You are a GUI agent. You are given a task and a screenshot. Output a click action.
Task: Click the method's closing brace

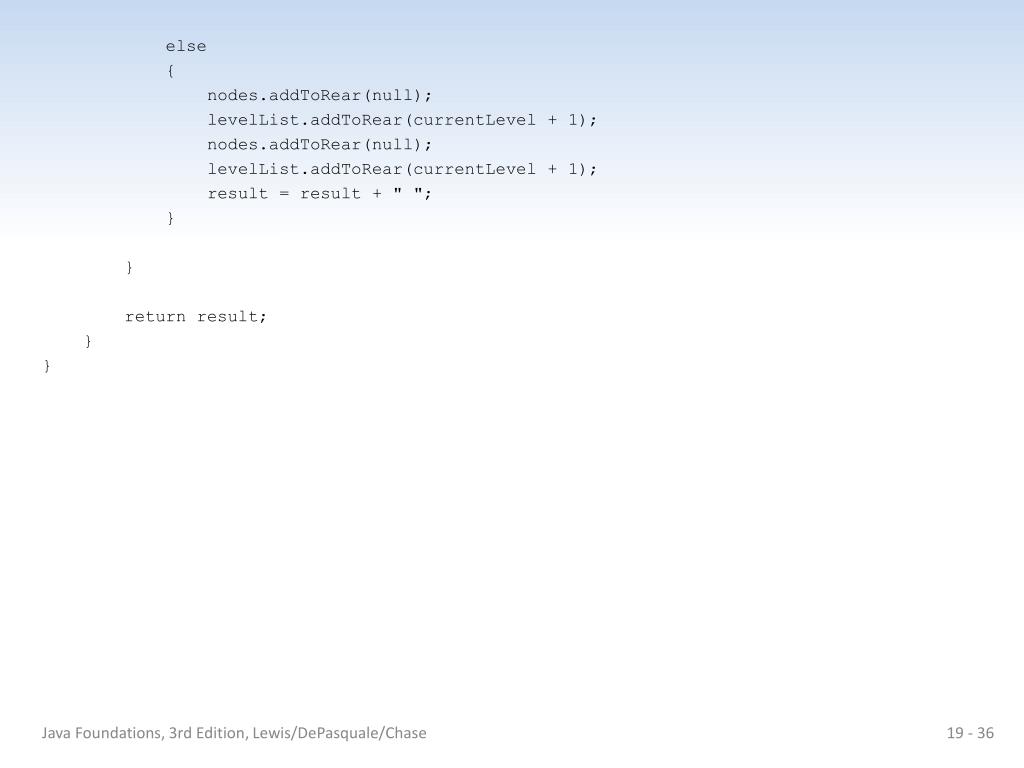(x=88, y=341)
